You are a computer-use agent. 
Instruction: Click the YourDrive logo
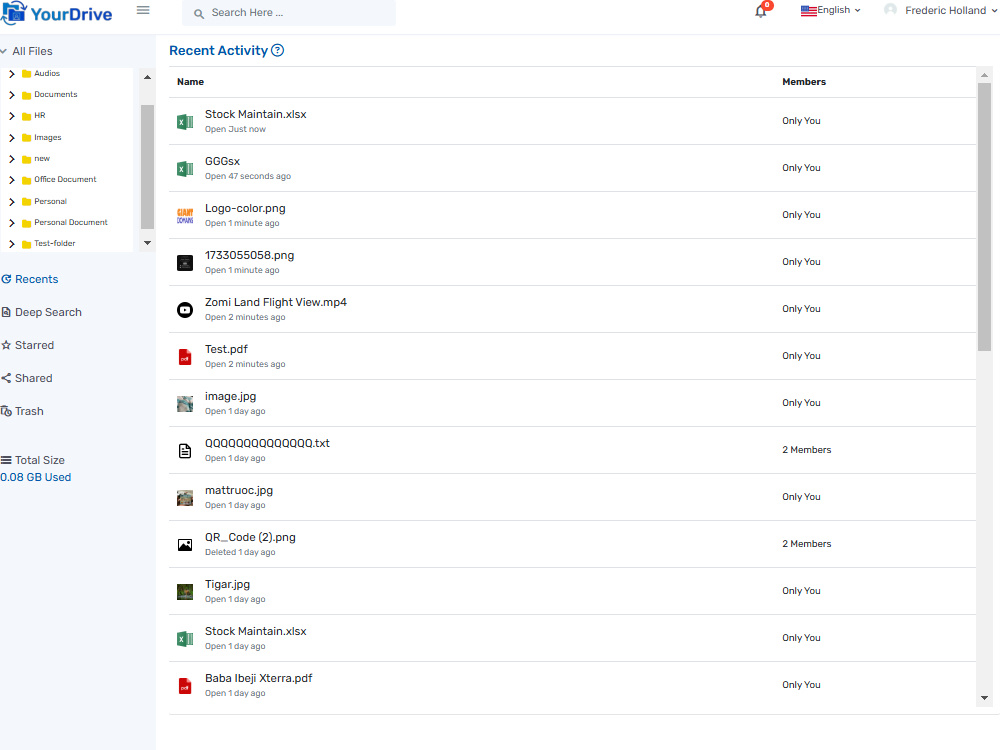(57, 13)
